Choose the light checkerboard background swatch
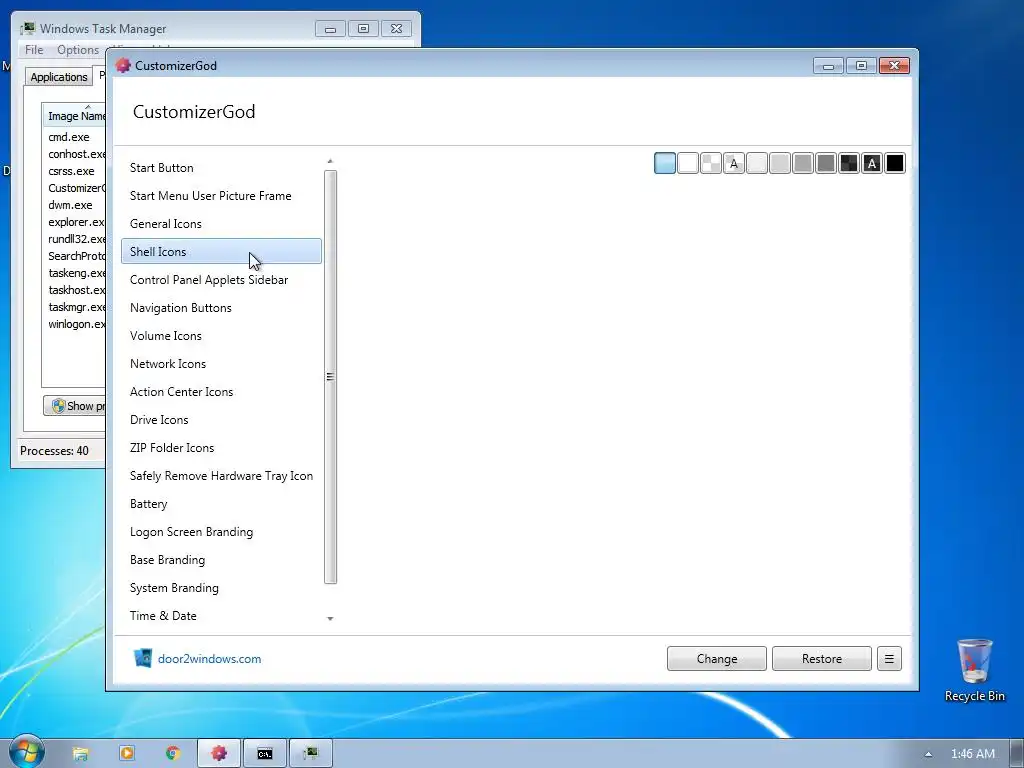 click(x=711, y=163)
